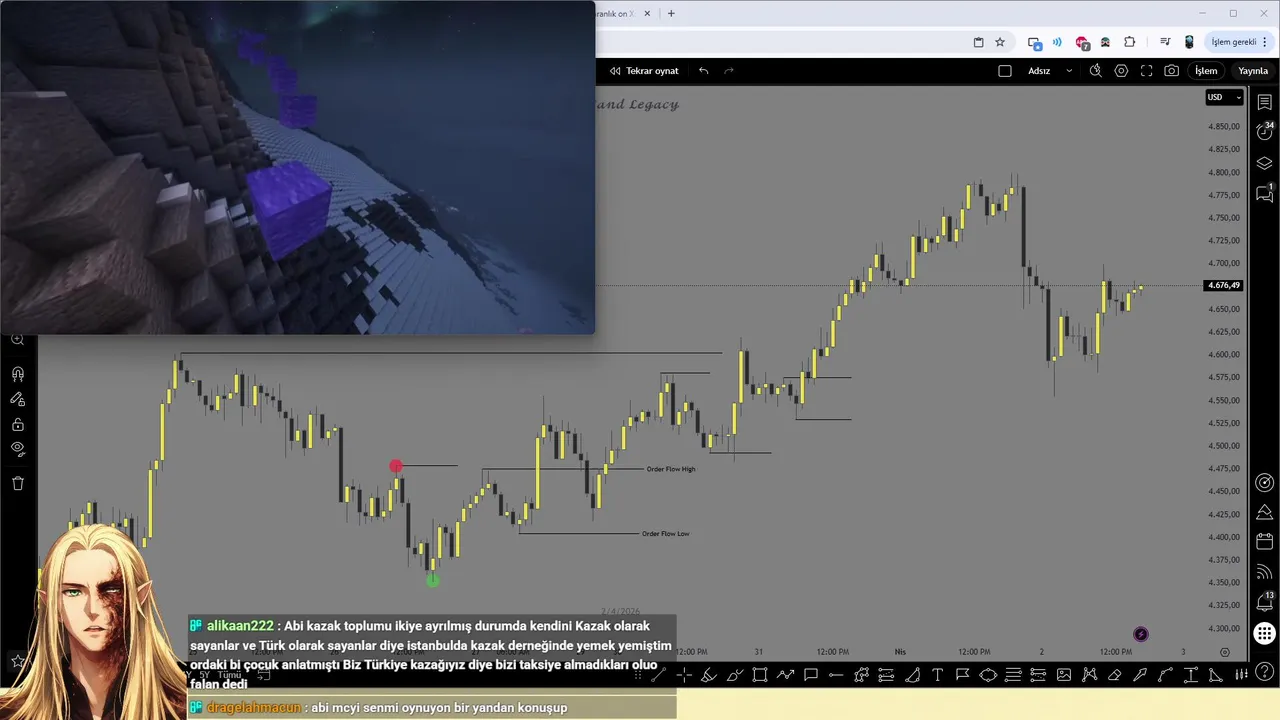This screenshot has height=720, width=1280.
Task: Click the İşlem button
Action: click(x=1207, y=71)
